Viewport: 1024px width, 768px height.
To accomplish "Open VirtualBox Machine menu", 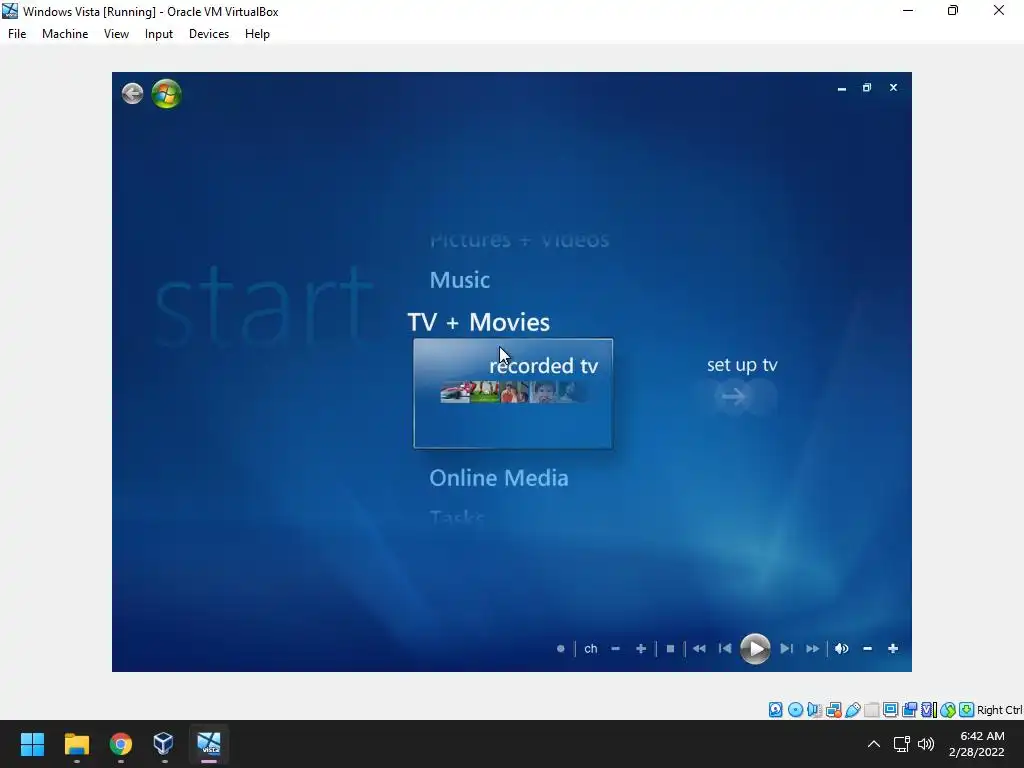I will 65,34.
